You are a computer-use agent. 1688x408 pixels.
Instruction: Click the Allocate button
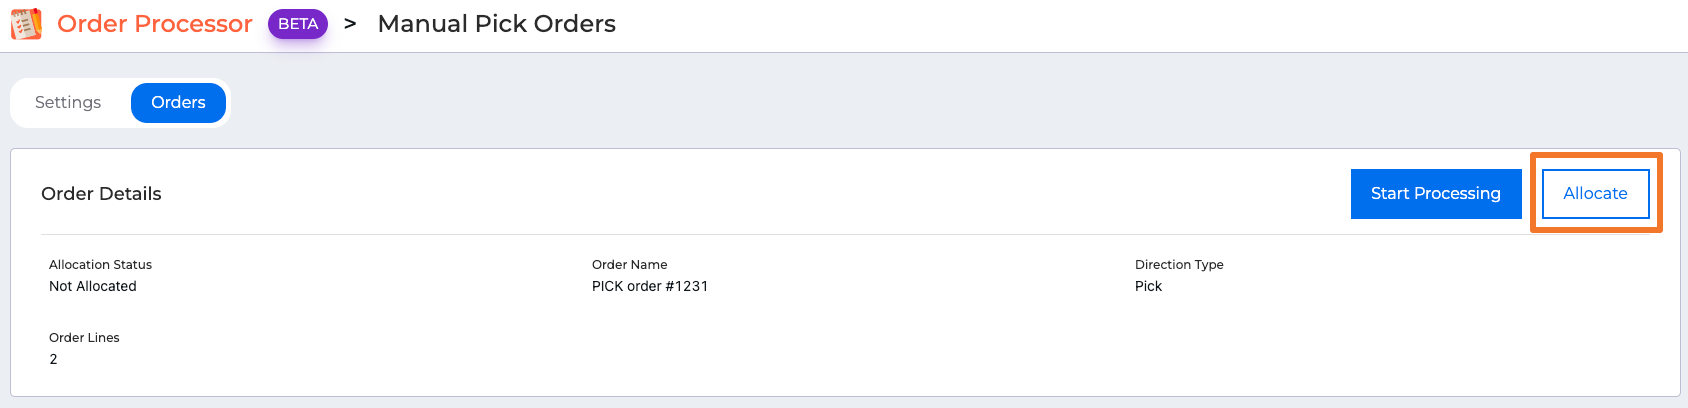point(1595,193)
